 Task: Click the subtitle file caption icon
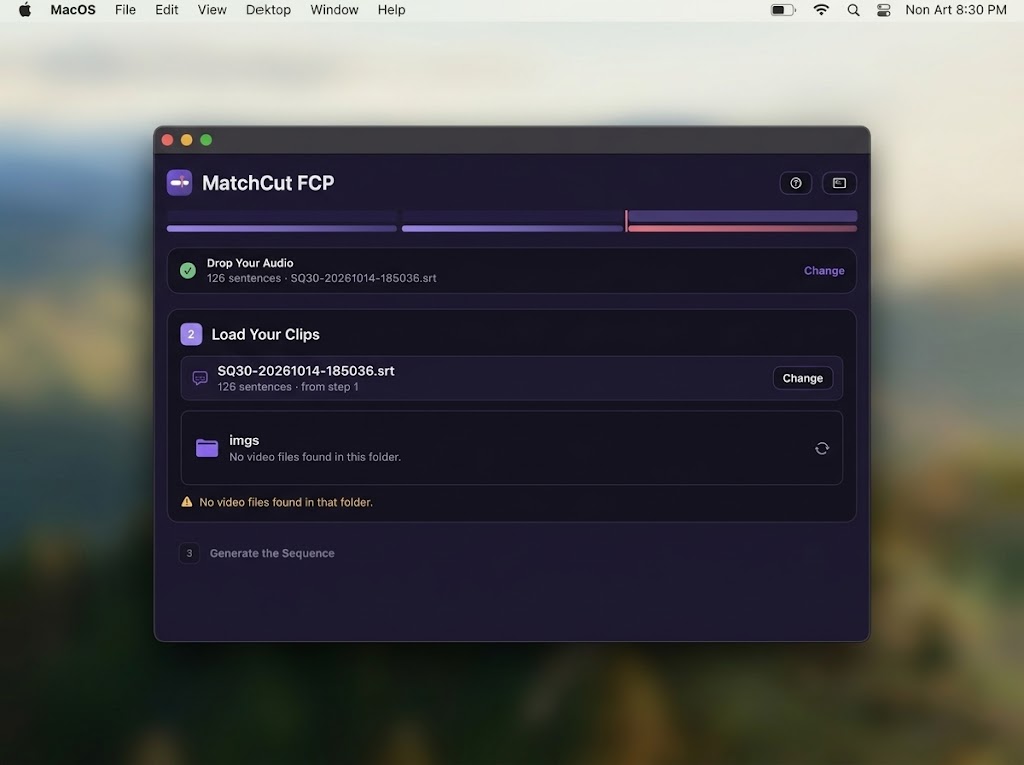coord(200,378)
